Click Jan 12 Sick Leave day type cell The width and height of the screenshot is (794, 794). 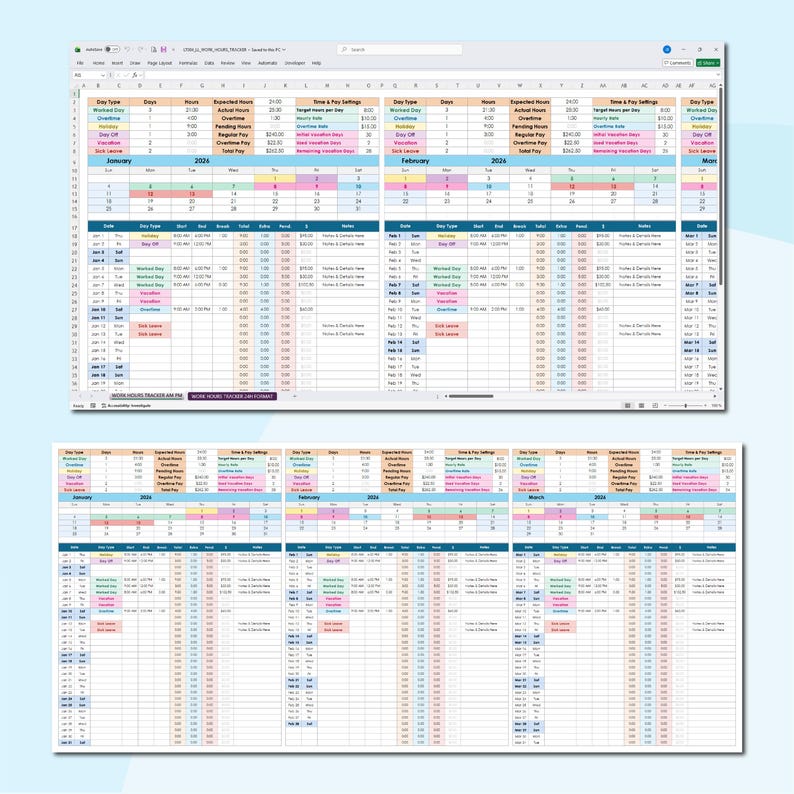click(x=150, y=326)
